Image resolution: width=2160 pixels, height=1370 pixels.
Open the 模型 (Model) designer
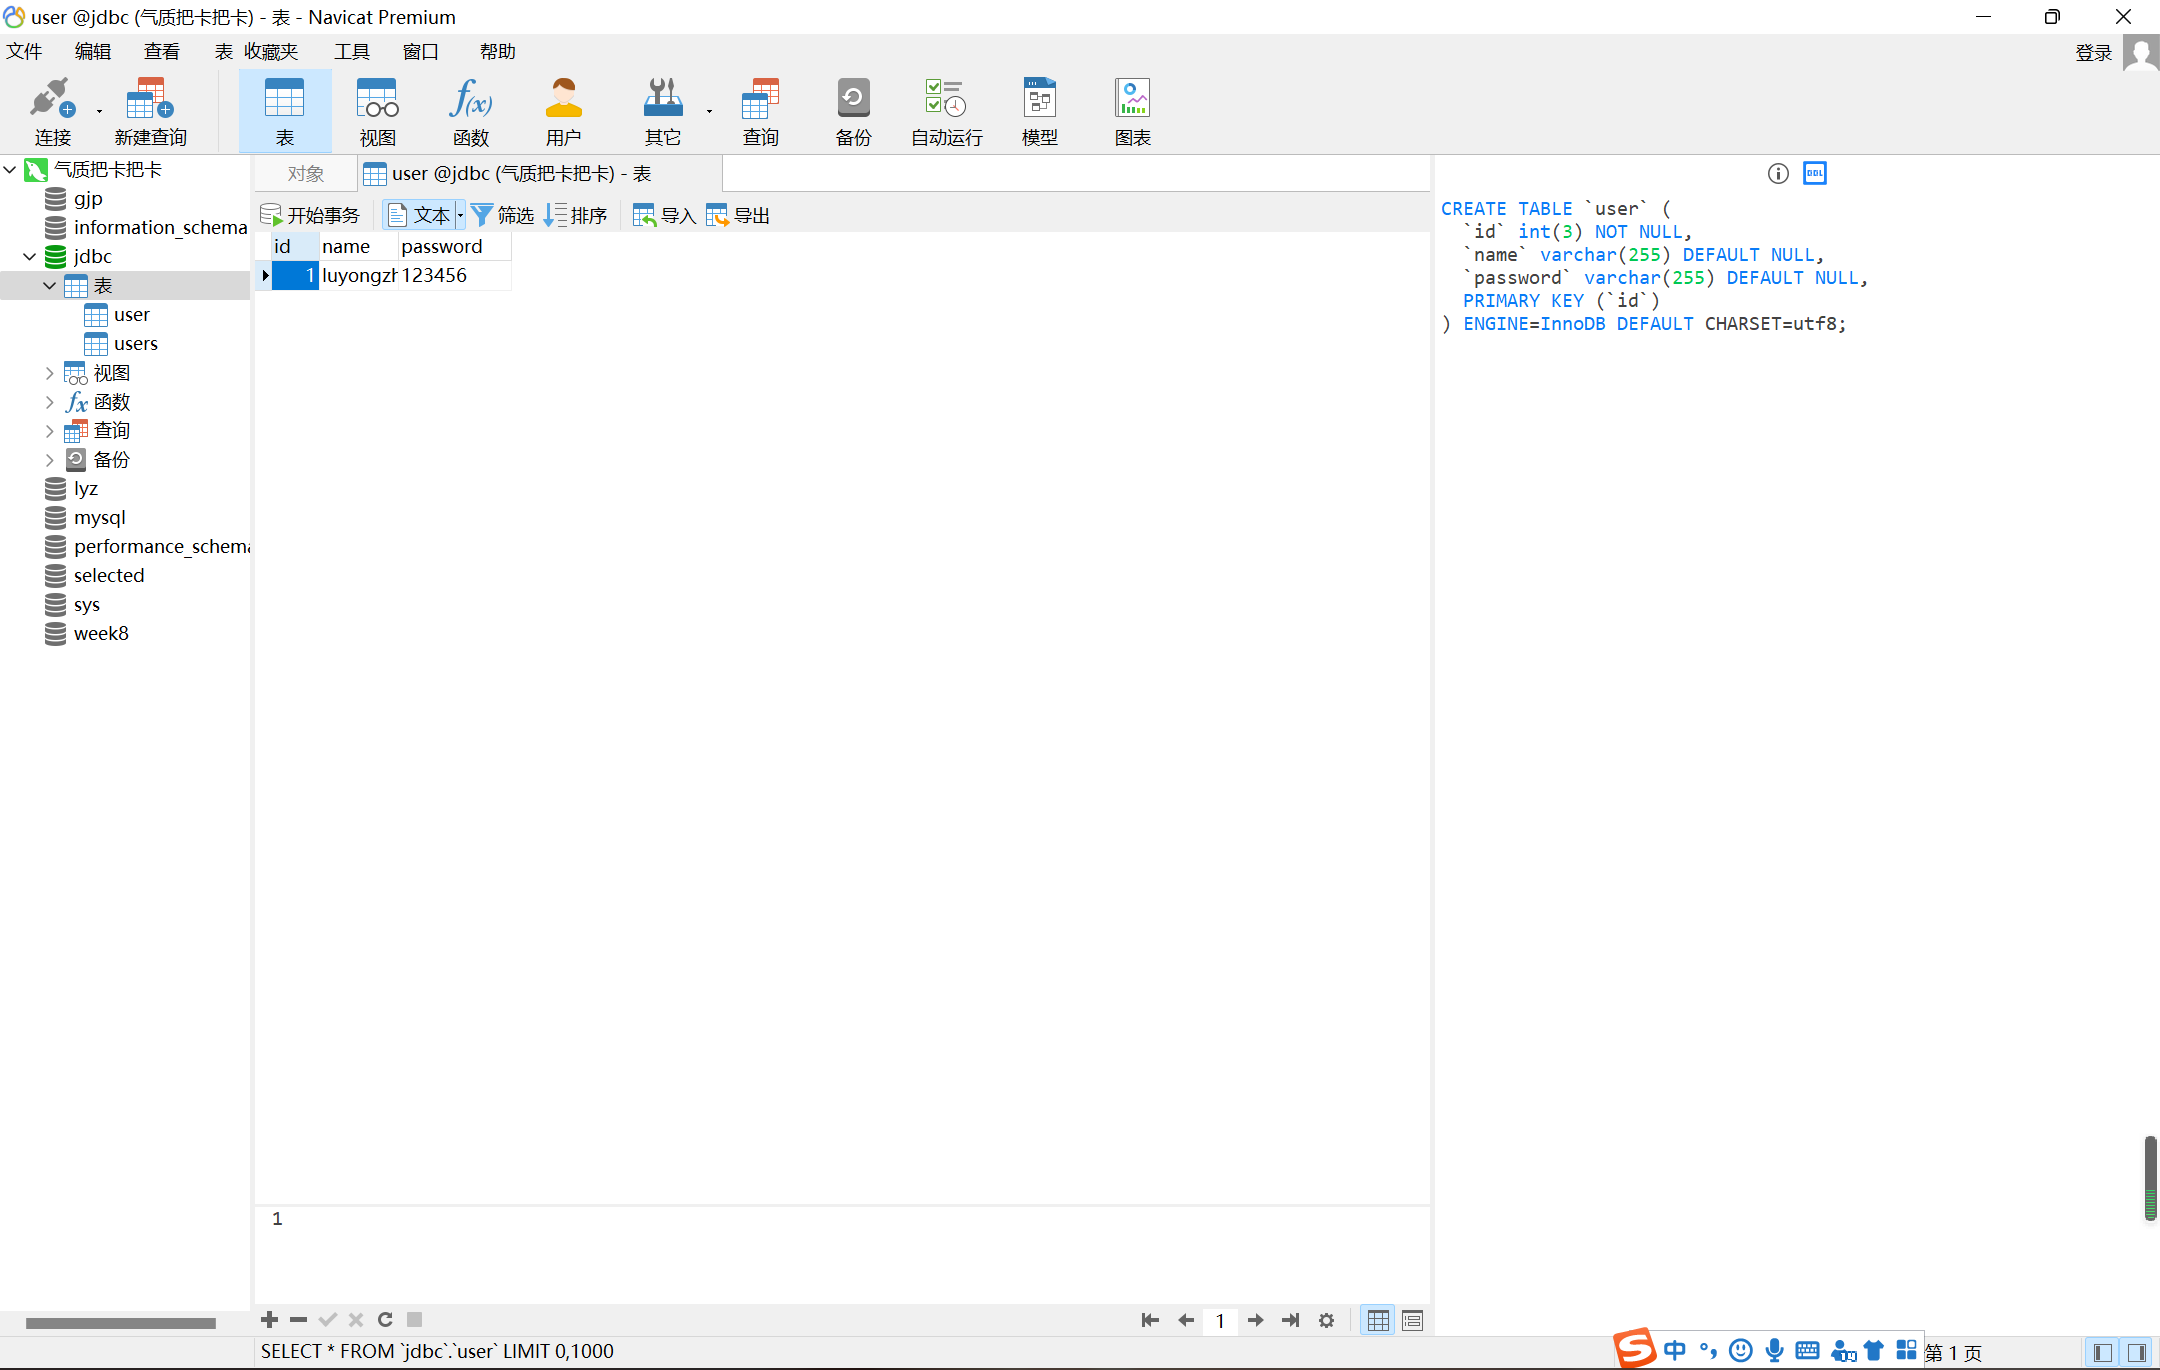(x=1038, y=108)
